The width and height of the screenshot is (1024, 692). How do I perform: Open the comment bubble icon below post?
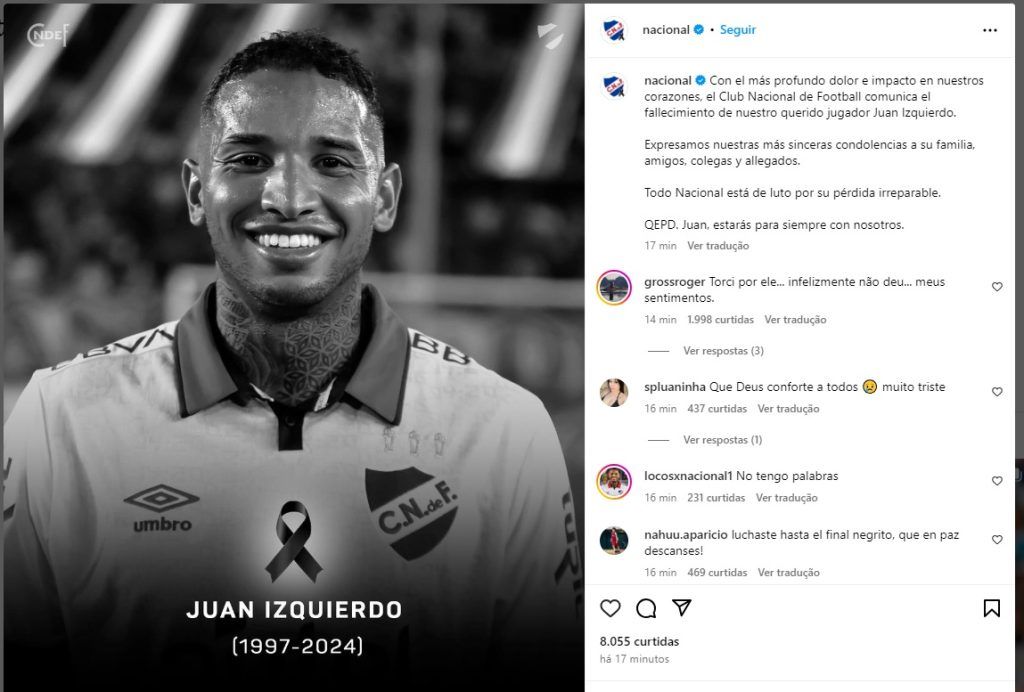(x=646, y=608)
